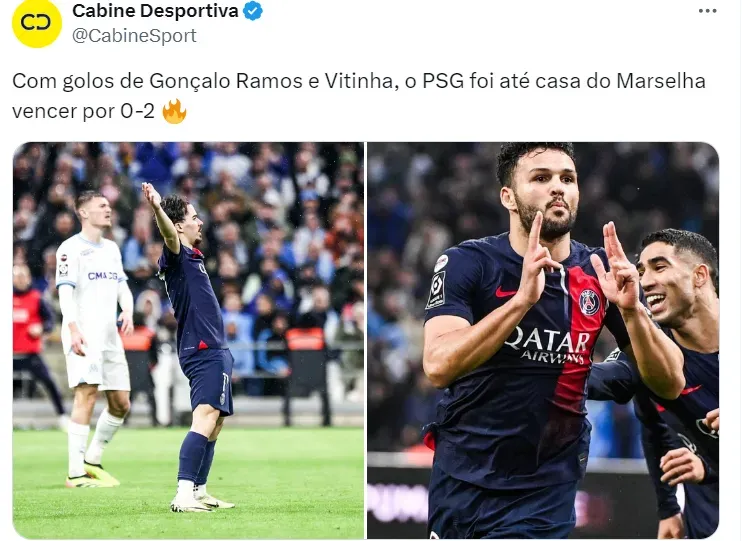This screenshot has height=541, width=742.
Task: Click the CMA CGM logo on white jersey
Action: point(102,275)
